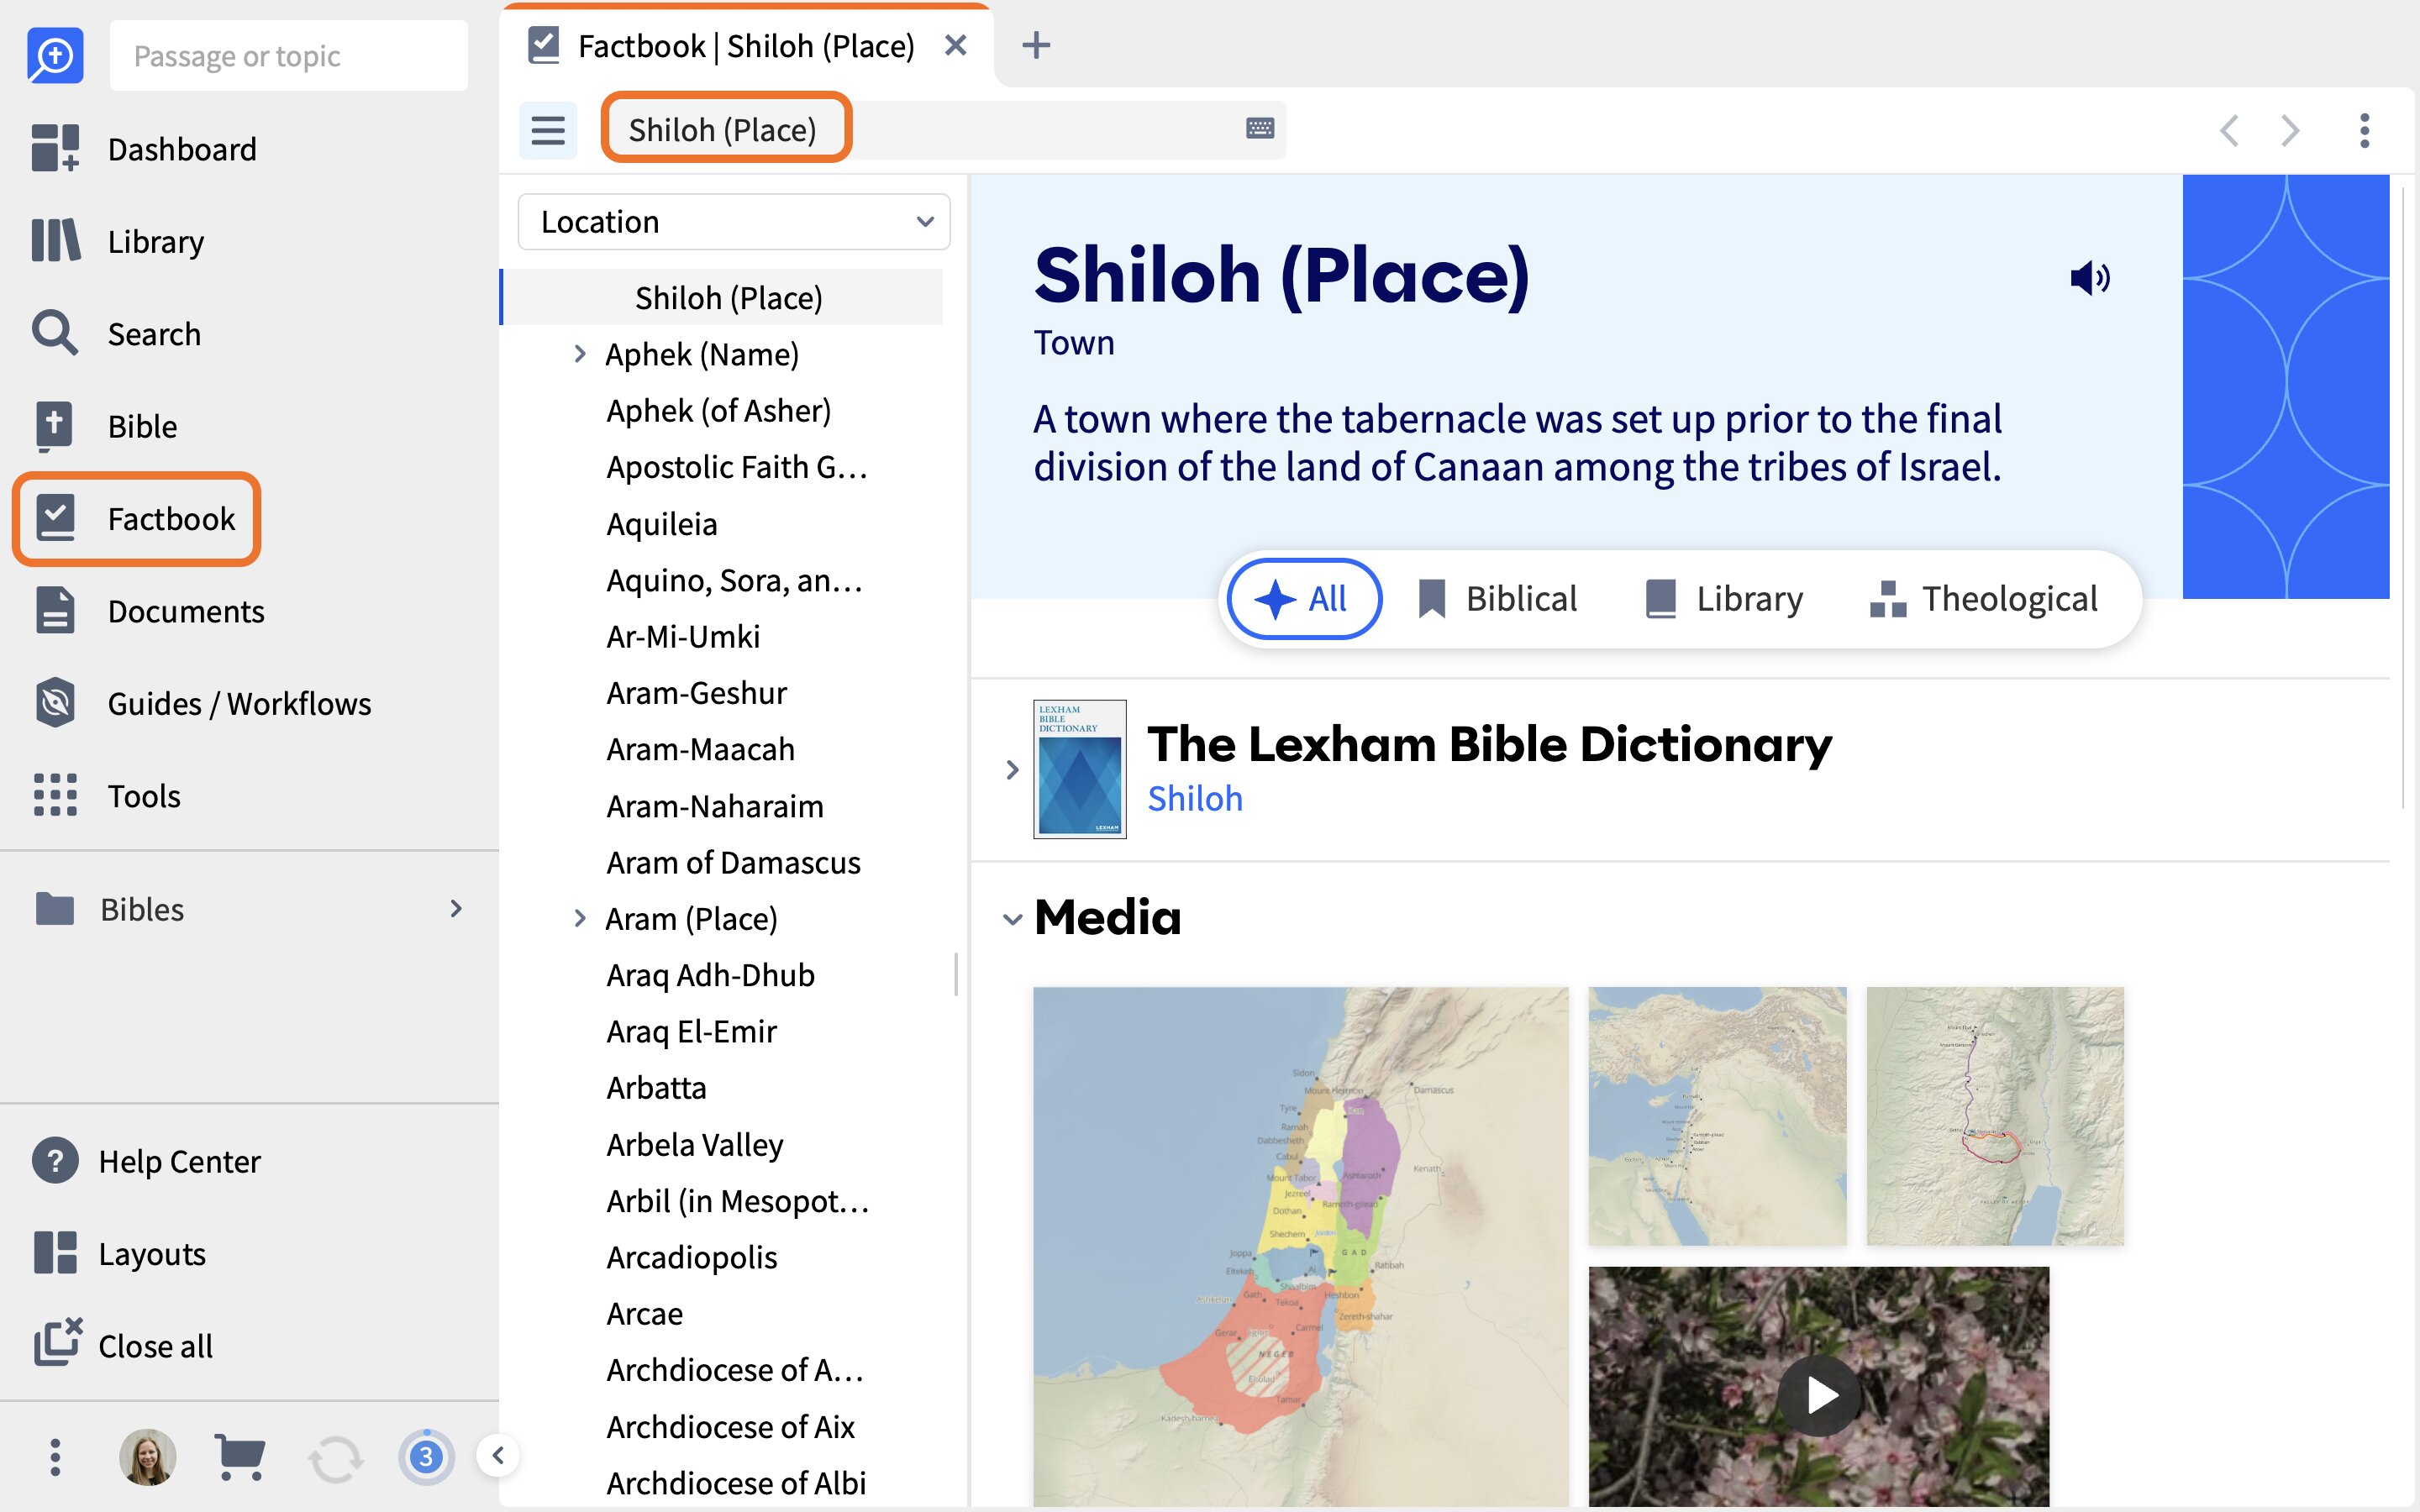Select Ar-Mi-Umki entry
This screenshot has width=2420, height=1512.
coord(683,636)
